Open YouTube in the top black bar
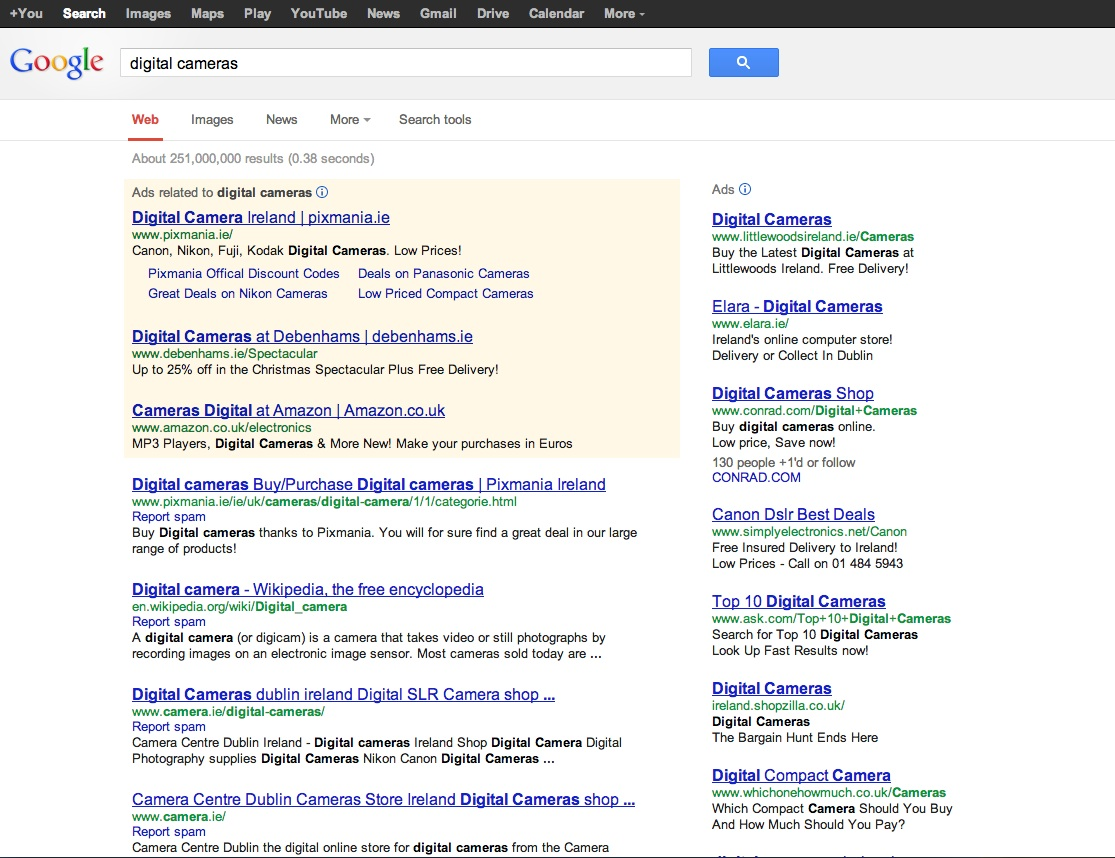Image resolution: width=1115 pixels, height=858 pixels. pyautogui.click(x=319, y=13)
